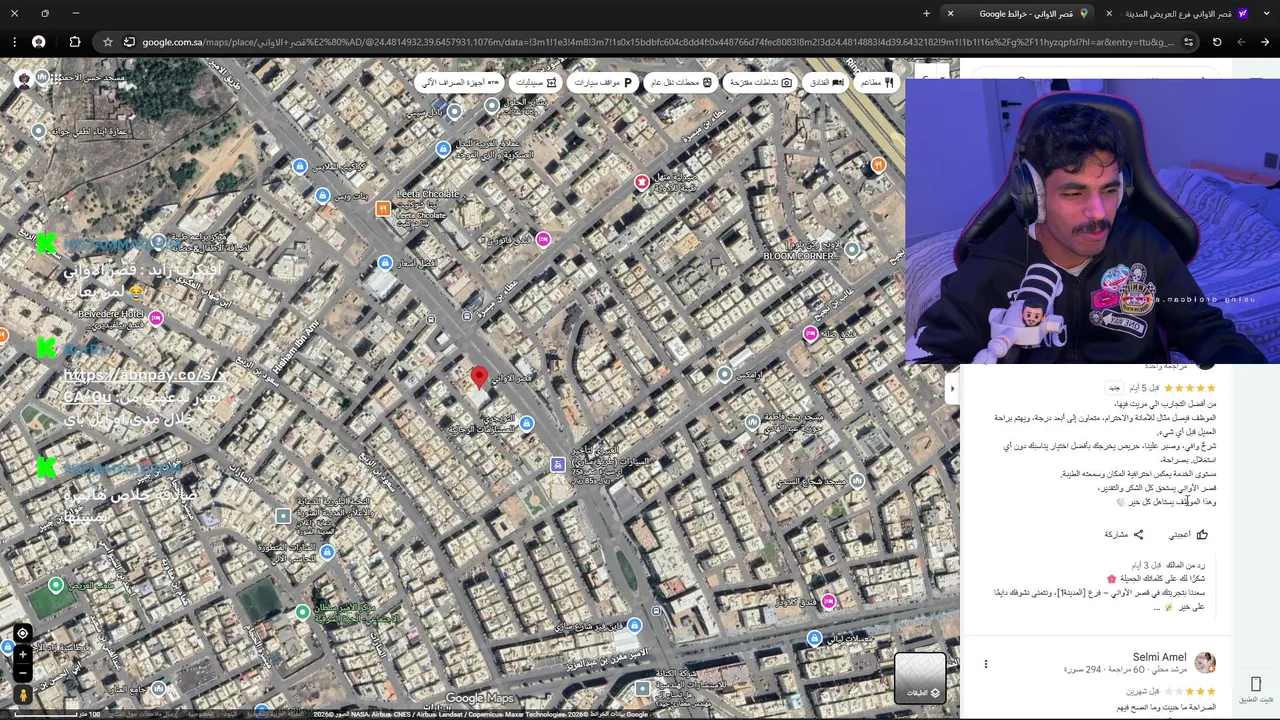Expand owner reply with ellipsis
The image size is (1280, 720).
(x=1157, y=607)
